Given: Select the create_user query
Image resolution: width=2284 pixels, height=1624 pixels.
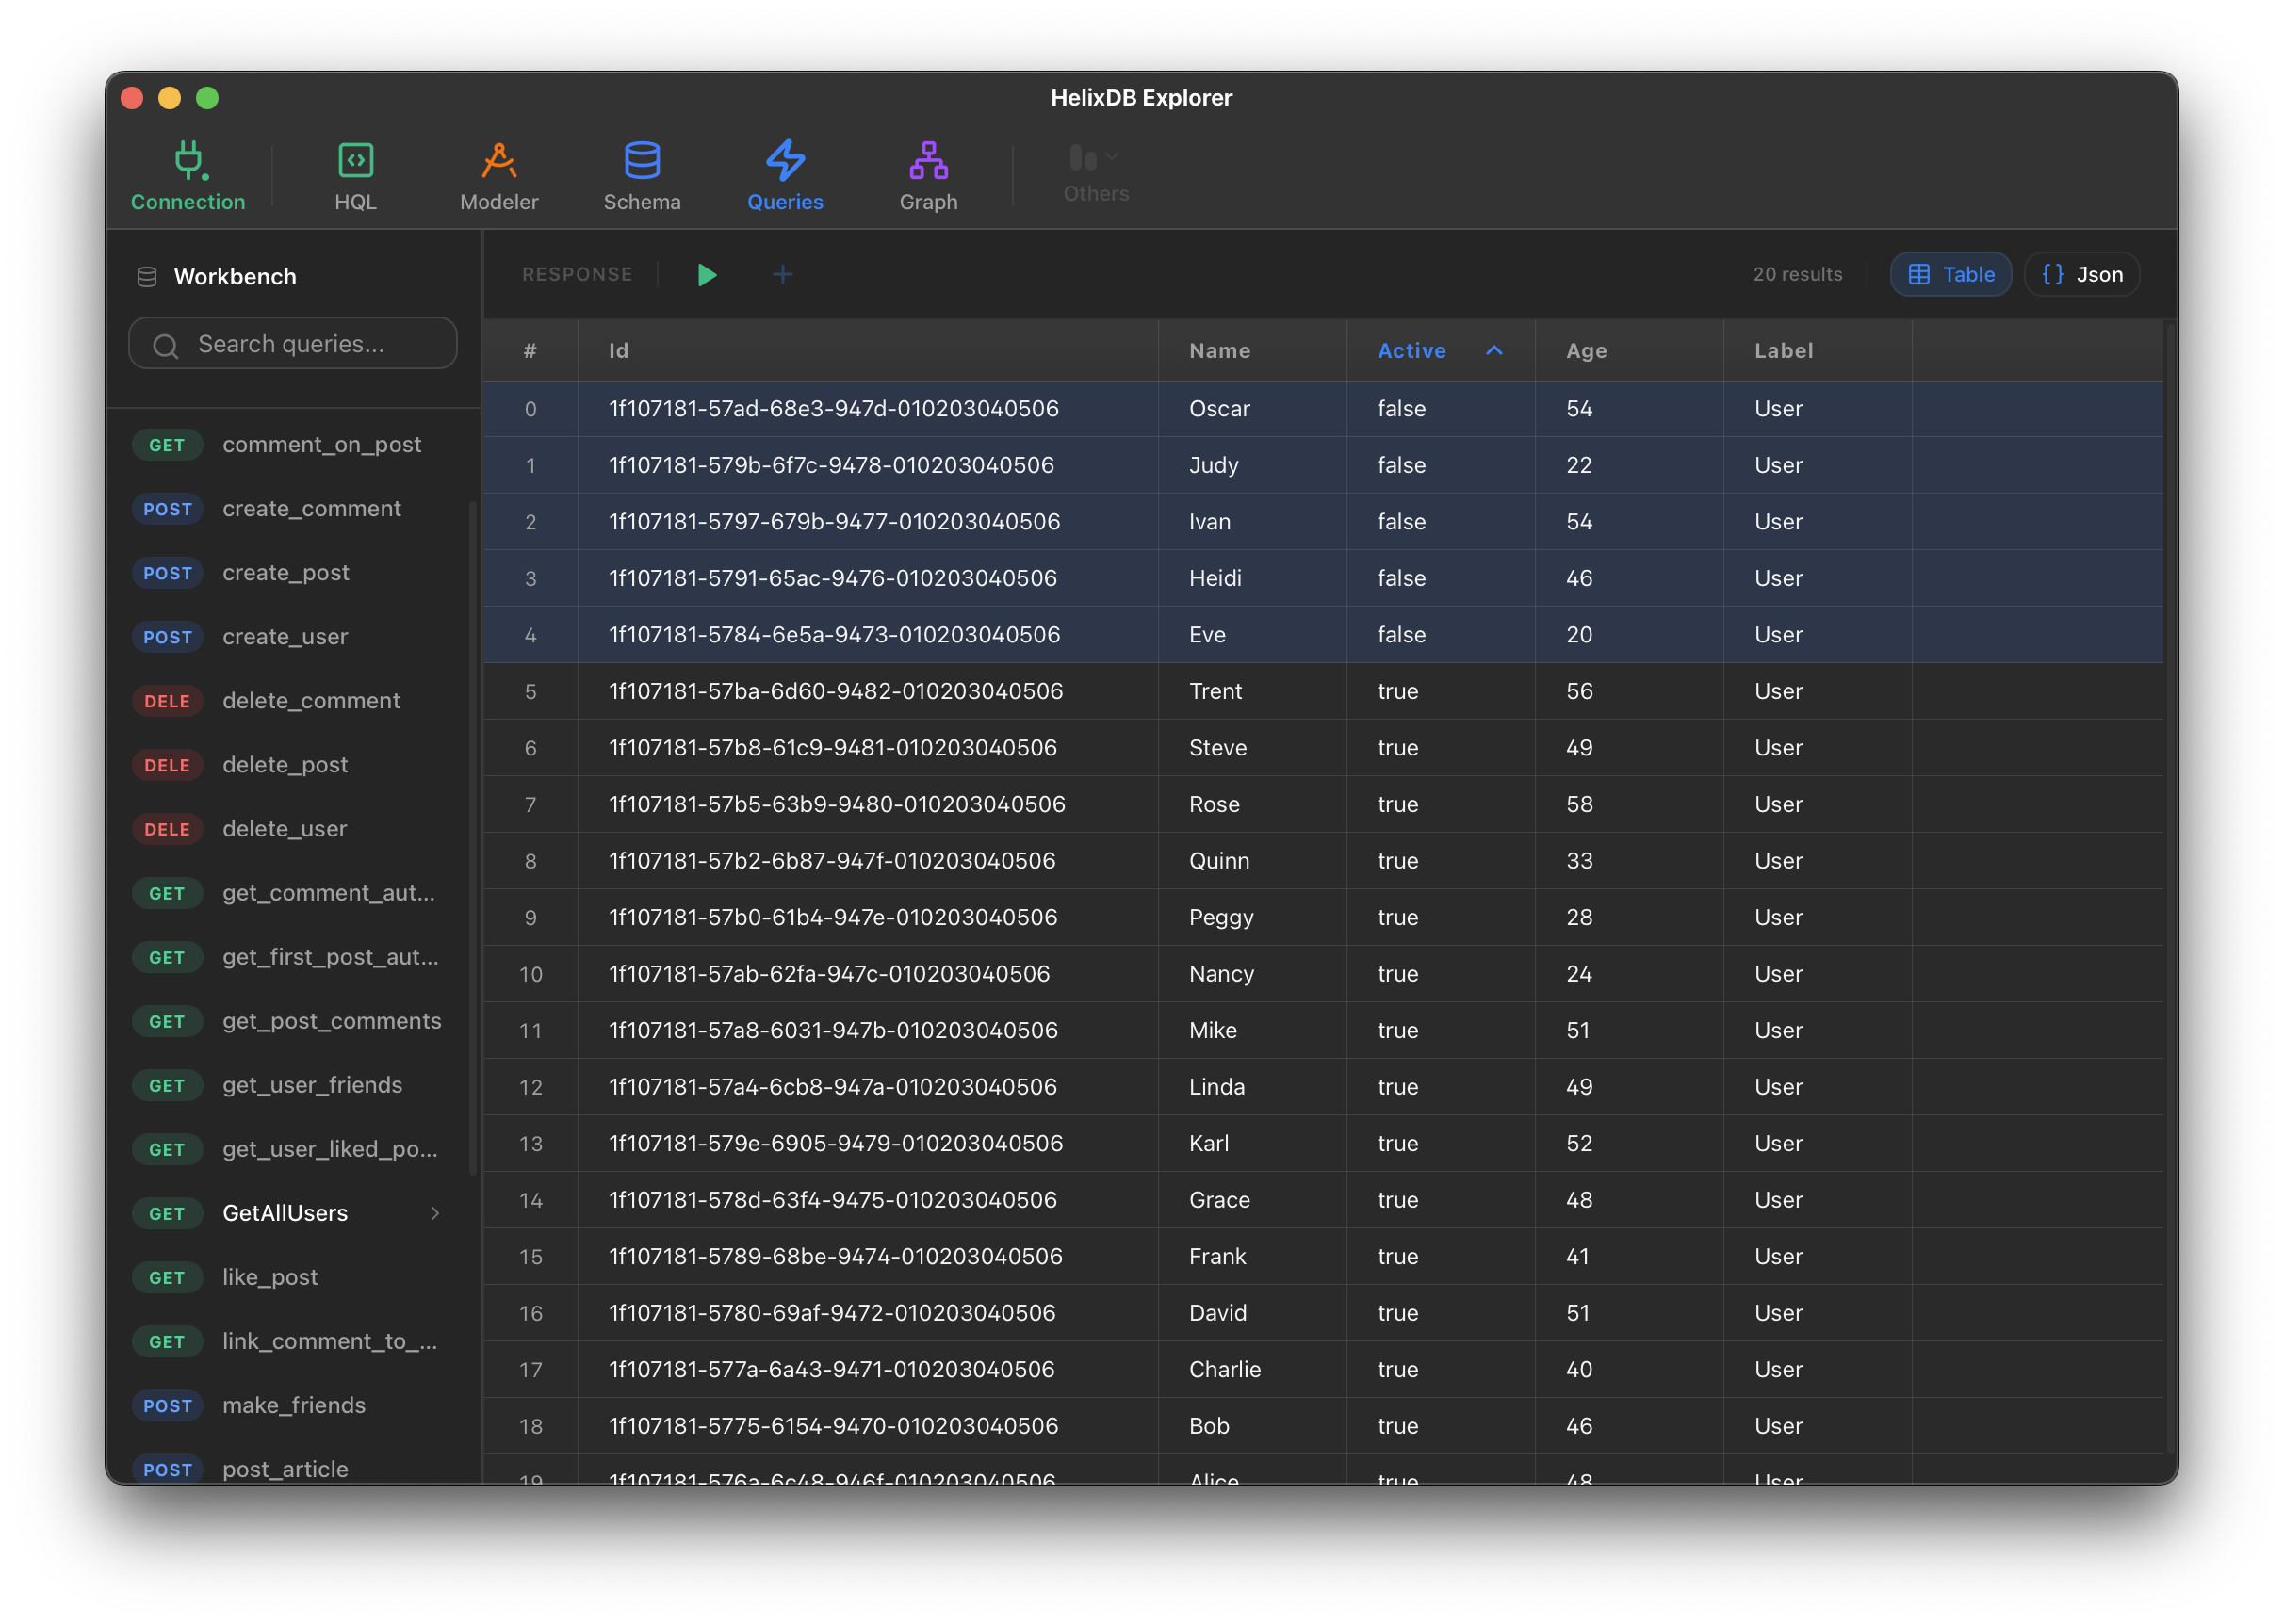Looking at the screenshot, I should (x=284, y=636).
